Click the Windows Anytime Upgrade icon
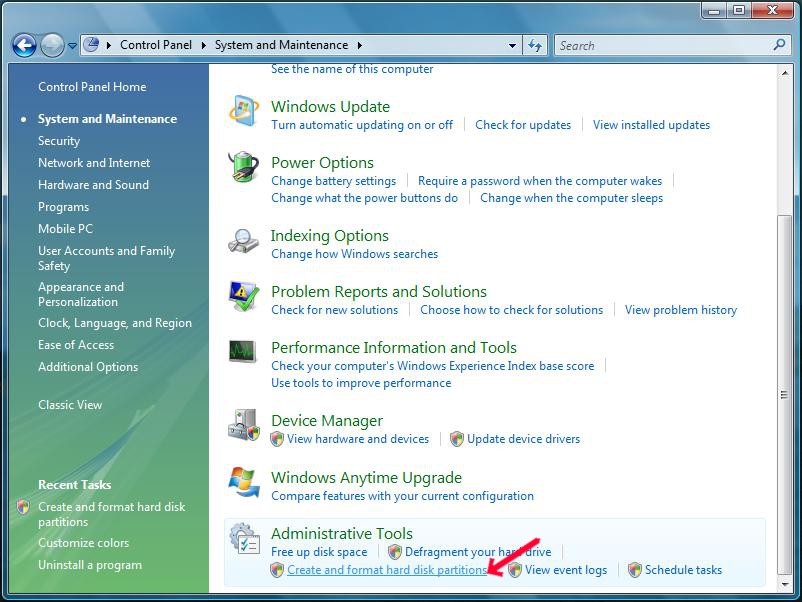The width and height of the screenshot is (802, 602). (244, 481)
